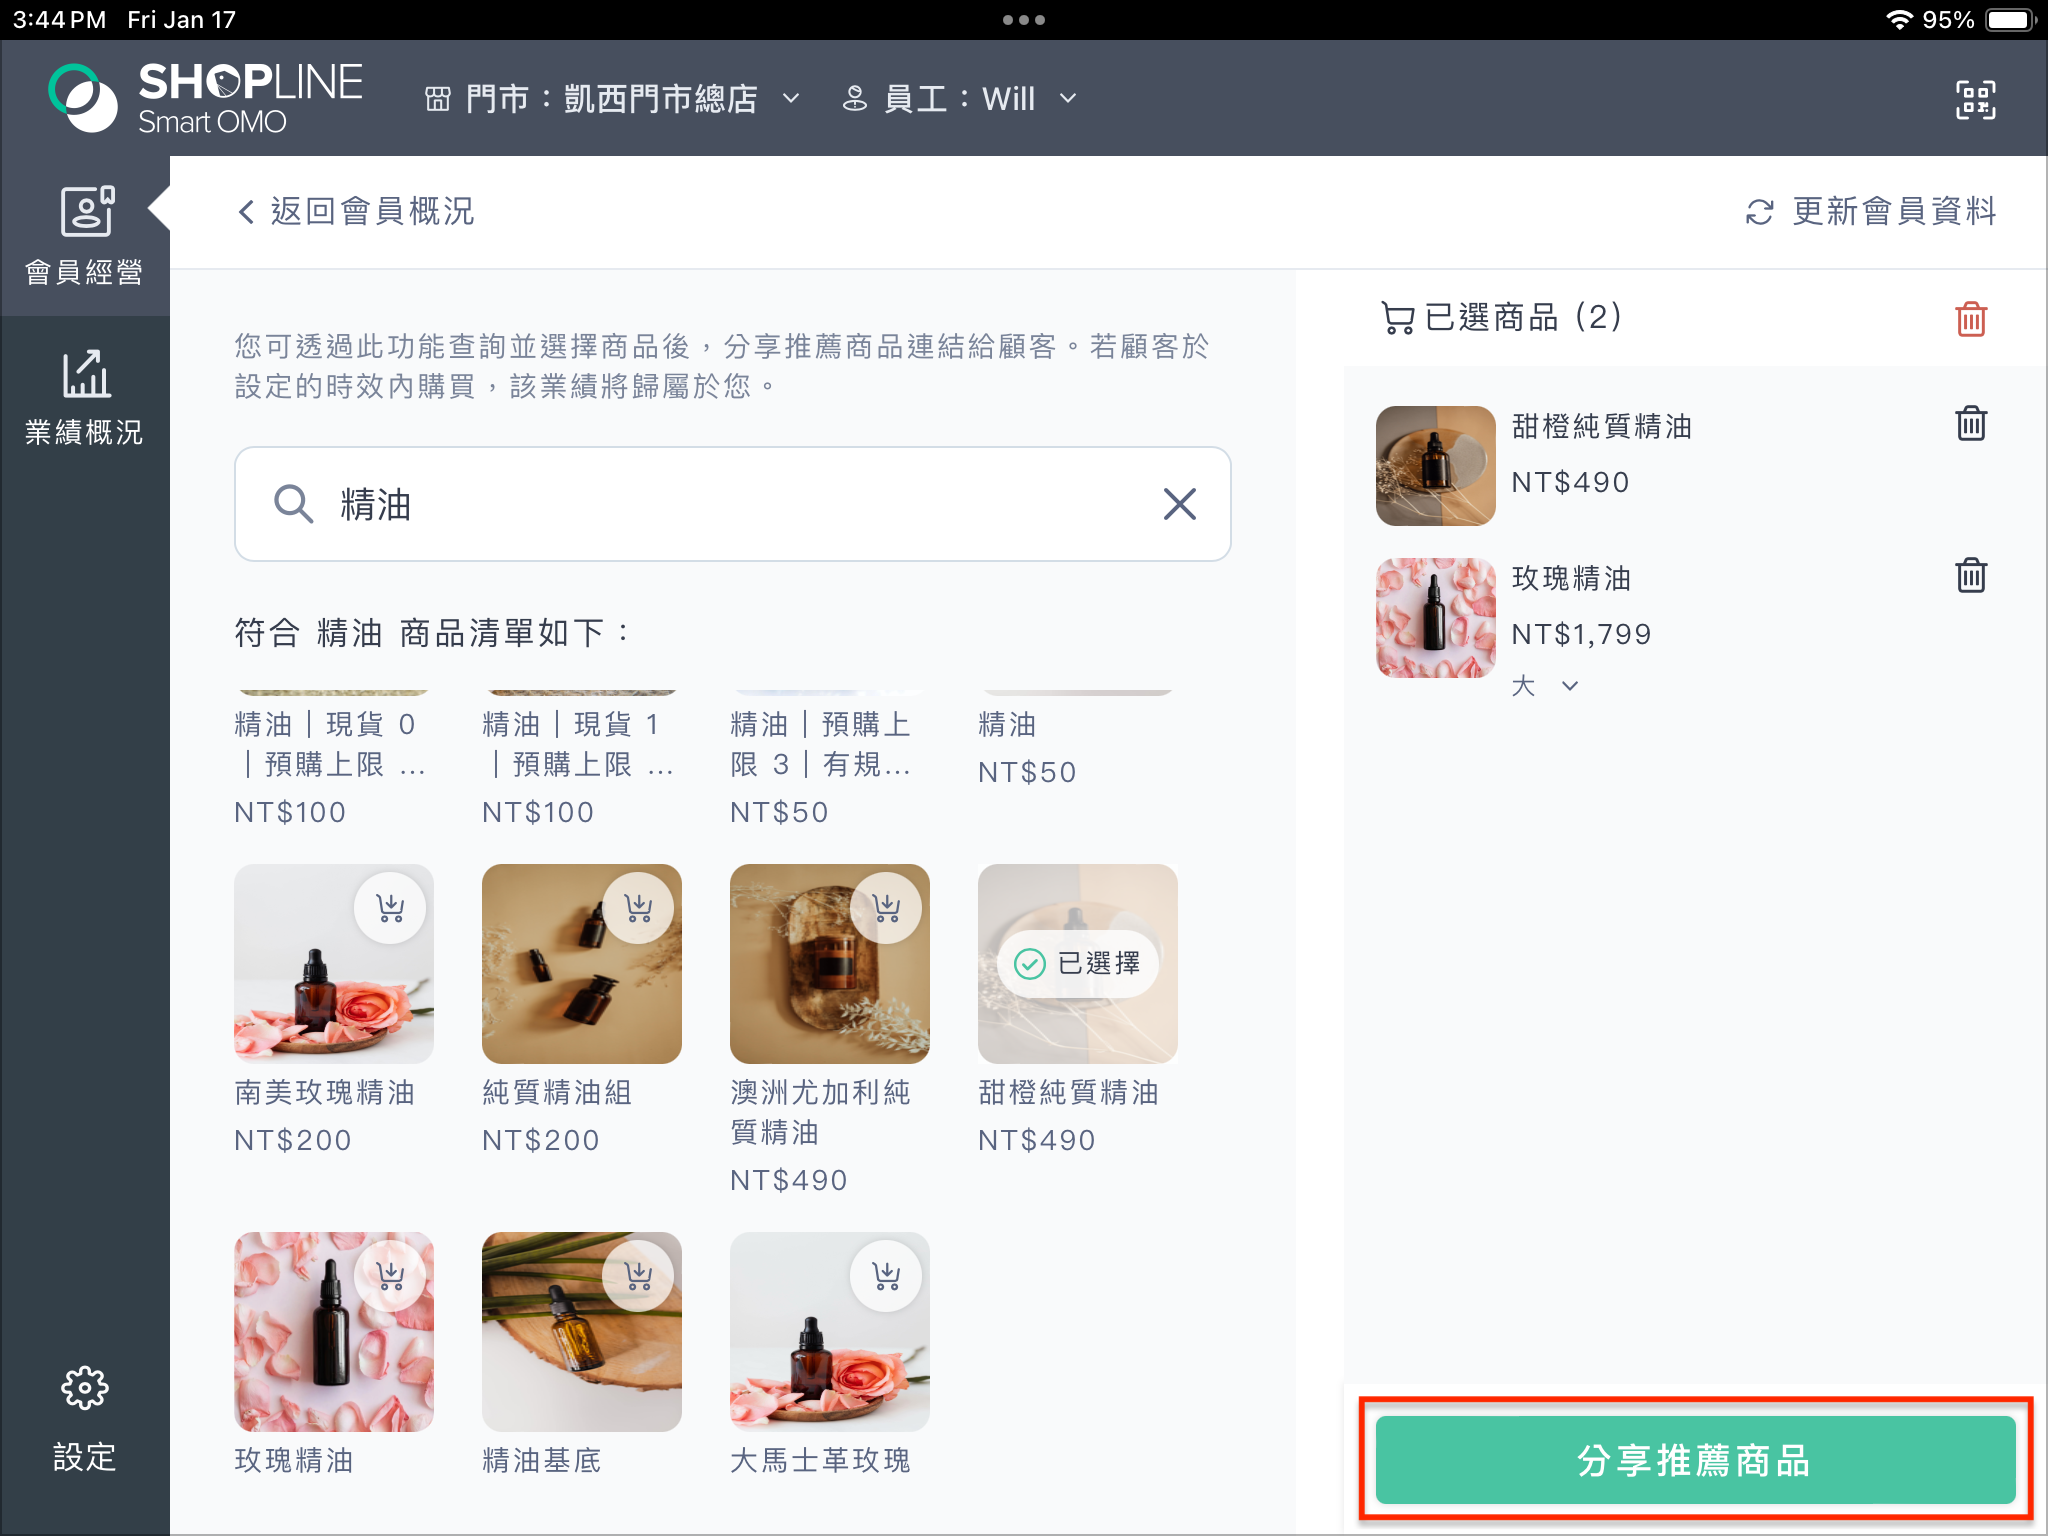
Task: Click the 南美玫瑰精油 product name
Action: point(325,1092)
